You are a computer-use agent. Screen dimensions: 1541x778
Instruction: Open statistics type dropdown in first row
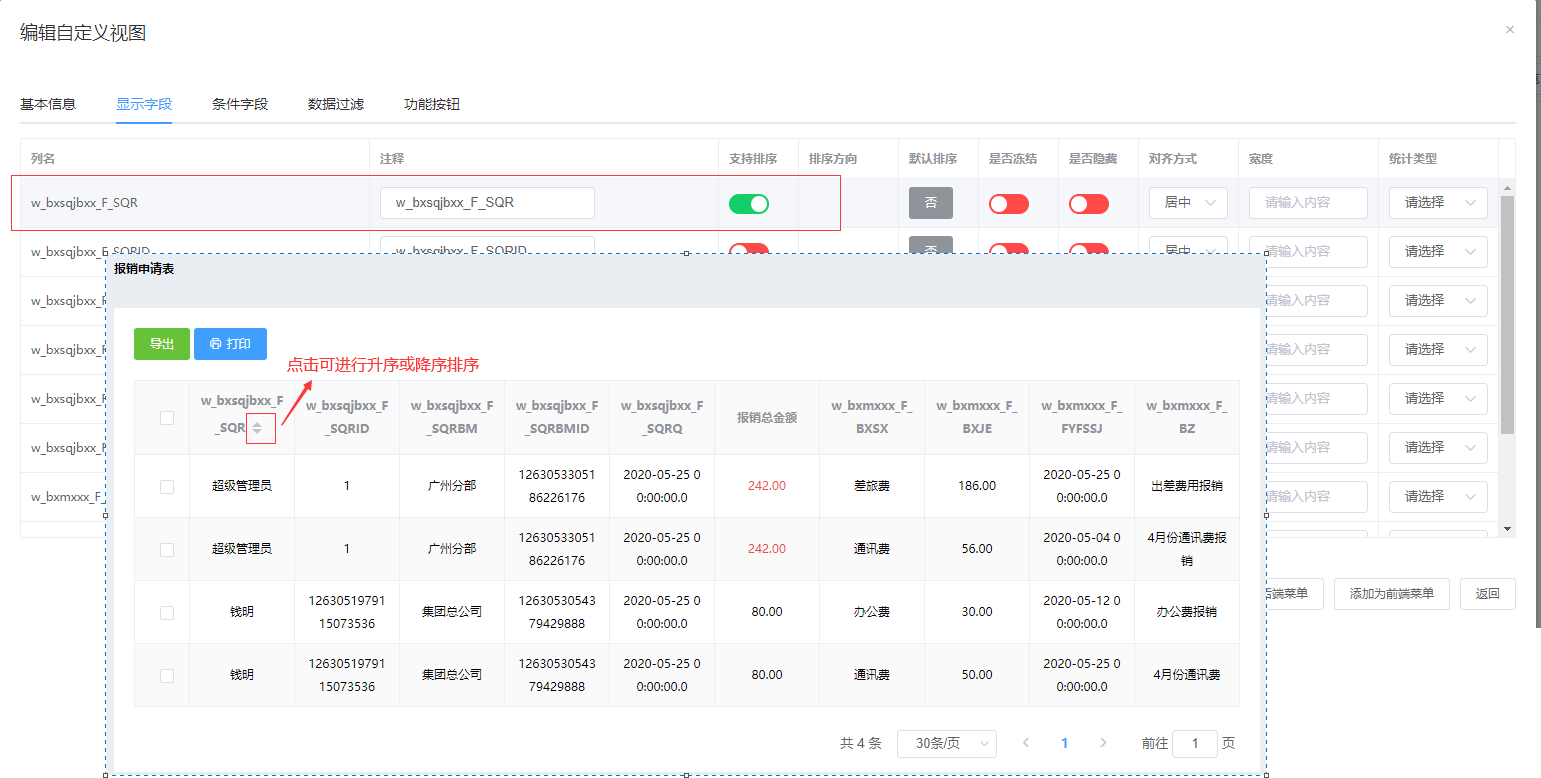click(1437, 203)
